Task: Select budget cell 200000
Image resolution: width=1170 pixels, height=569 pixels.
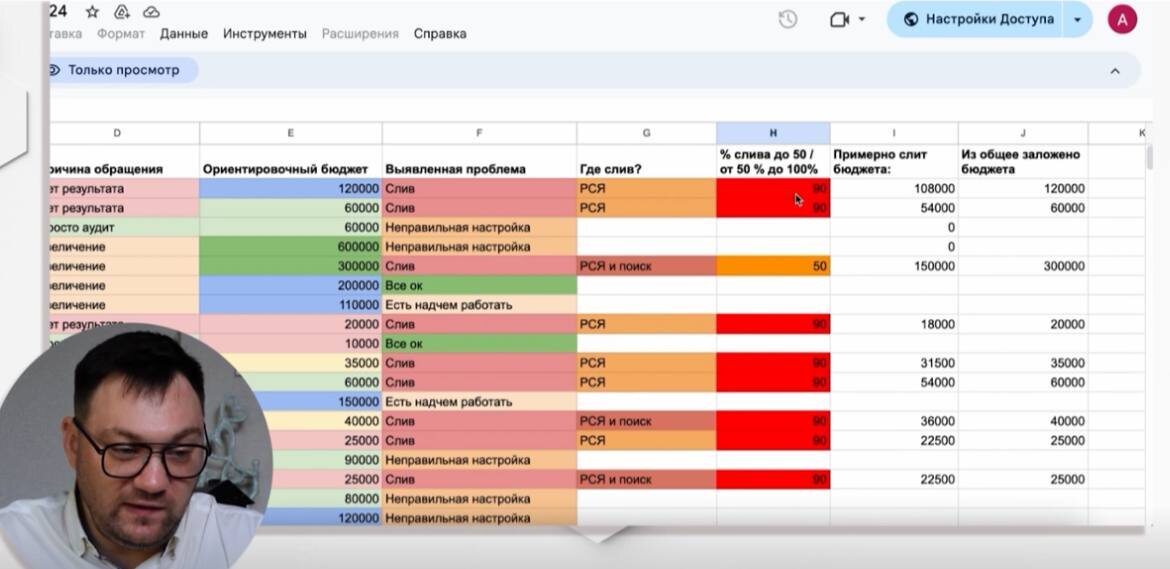Action: pos(290,286)
